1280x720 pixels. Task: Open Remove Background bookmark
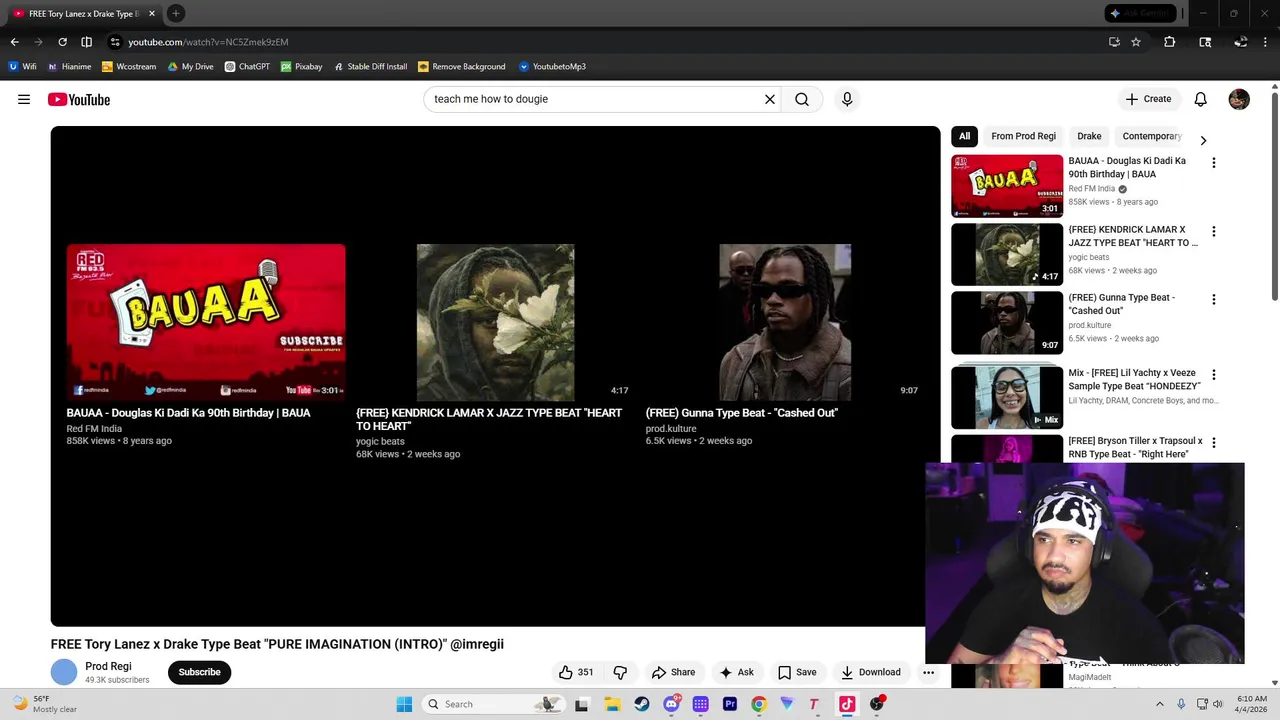(461, 66)
